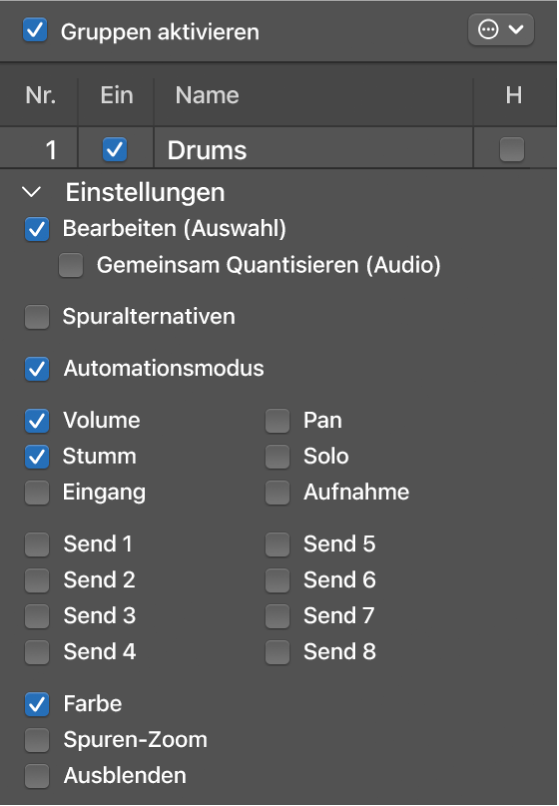The height and width of the screenshot is (806, 559).
Task: Check the Send 1 box
Action: pos(37,544)
